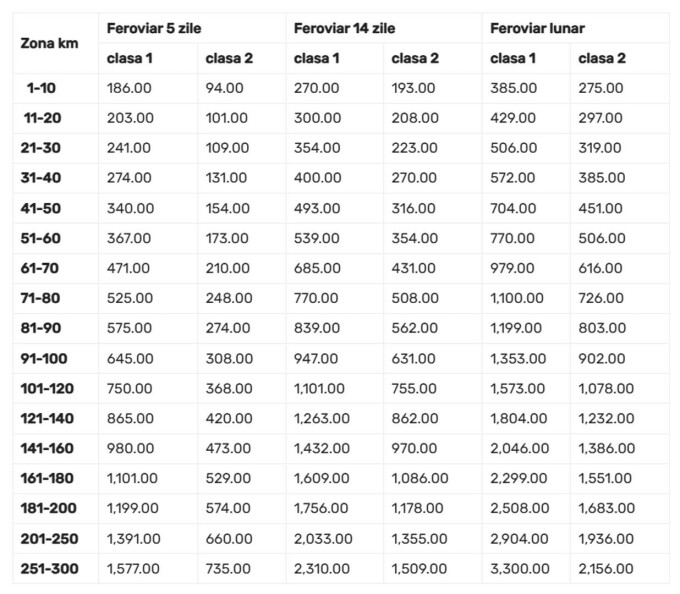Select the 251-300 zone row label
The width and height of the screenshot is (680, 594).
48,569
